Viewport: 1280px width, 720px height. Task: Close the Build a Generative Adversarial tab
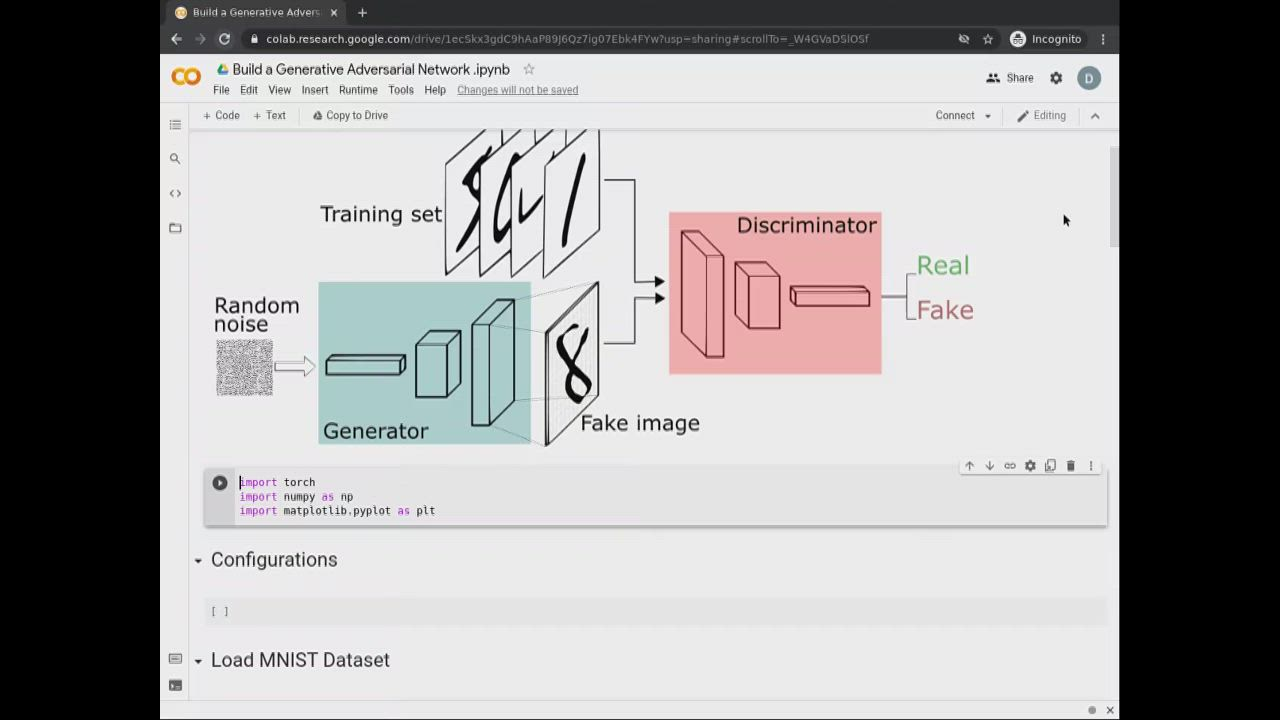click(334, 12)
